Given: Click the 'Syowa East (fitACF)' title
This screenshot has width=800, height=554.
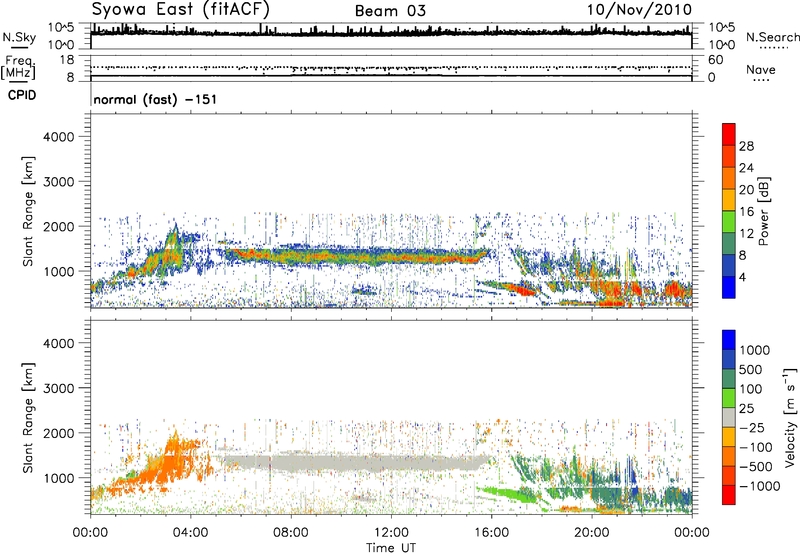Looking at the screenshot, I should pos(180,9).
